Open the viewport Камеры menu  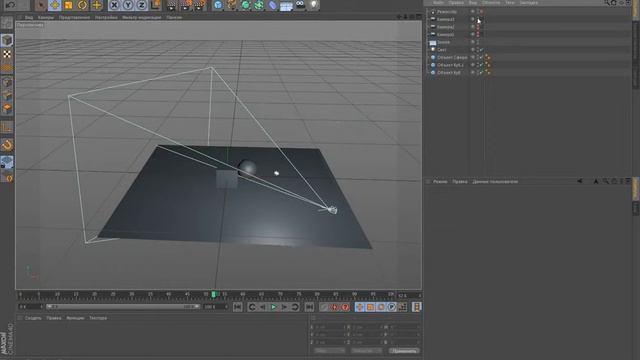click(46, 18)
